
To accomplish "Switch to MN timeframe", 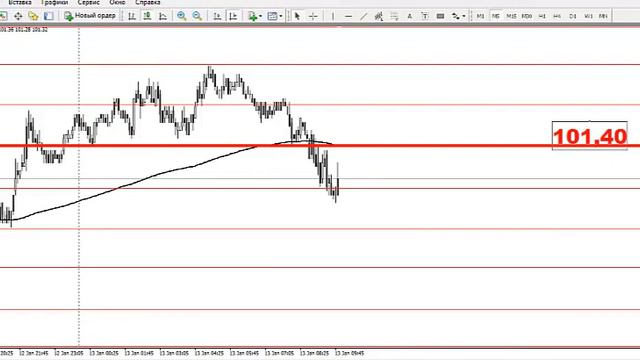I will coord(603,16).
